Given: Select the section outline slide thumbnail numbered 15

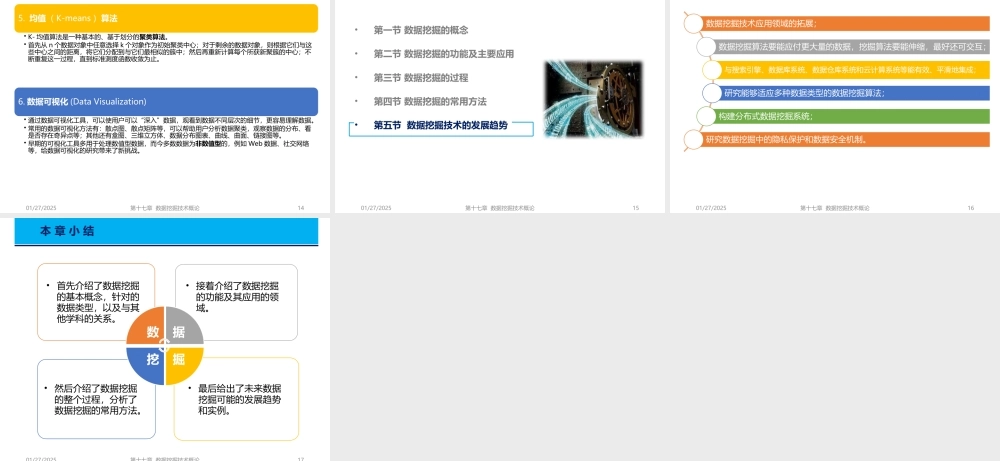Looking at the screenshot, I should tap(500, 106).
